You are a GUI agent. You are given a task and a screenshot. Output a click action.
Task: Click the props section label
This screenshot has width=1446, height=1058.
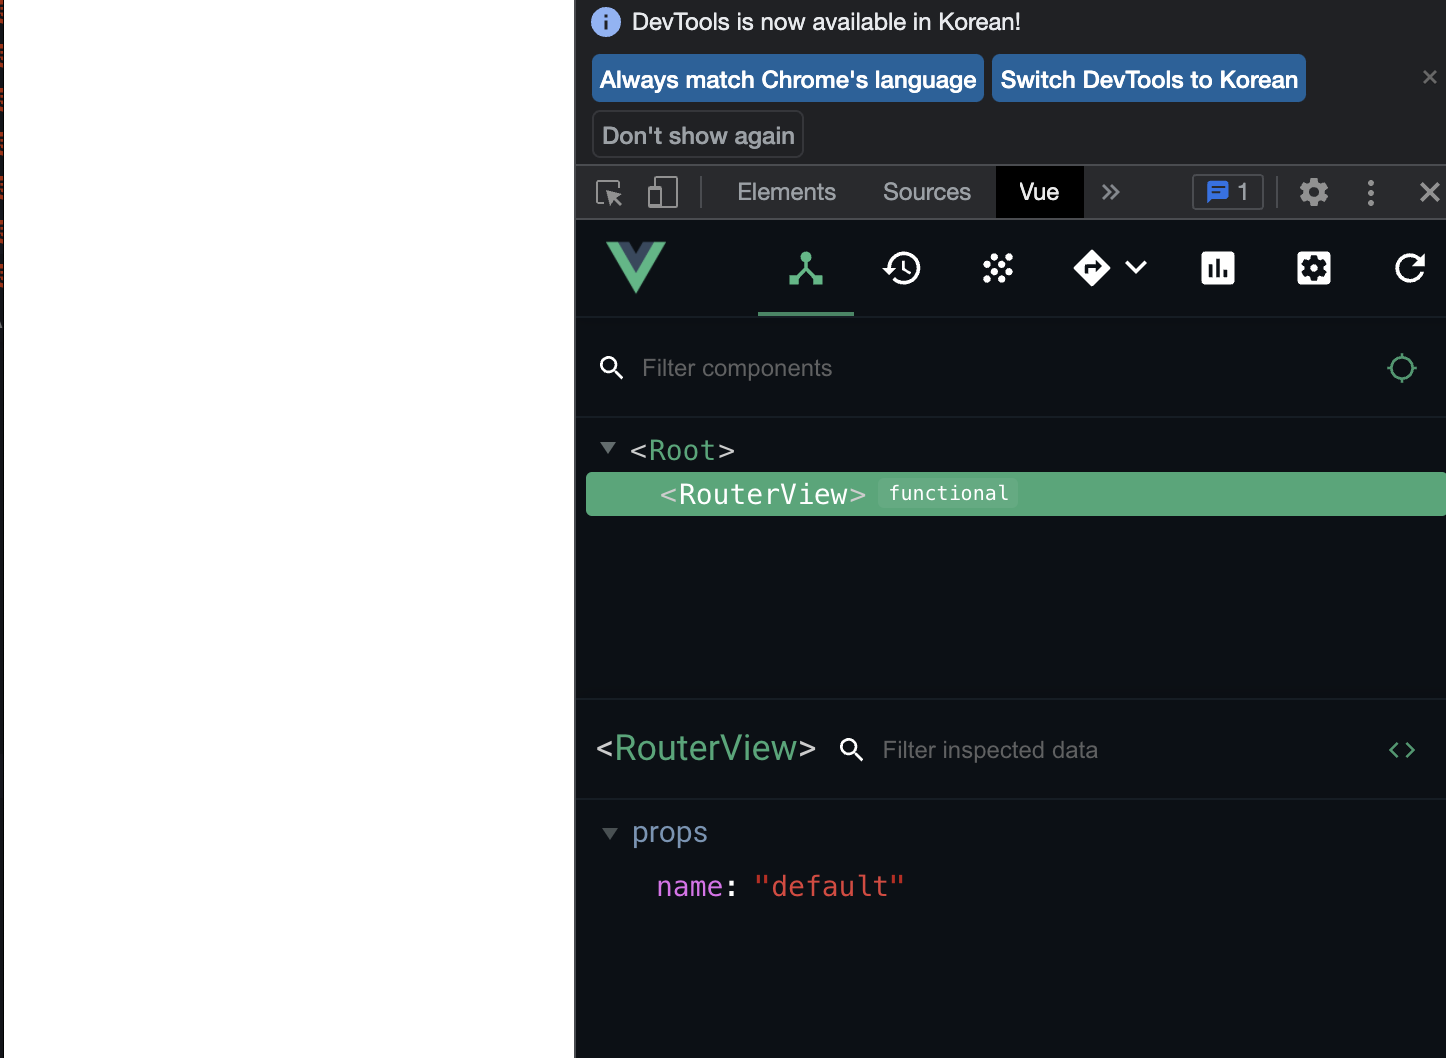[670, 832]
